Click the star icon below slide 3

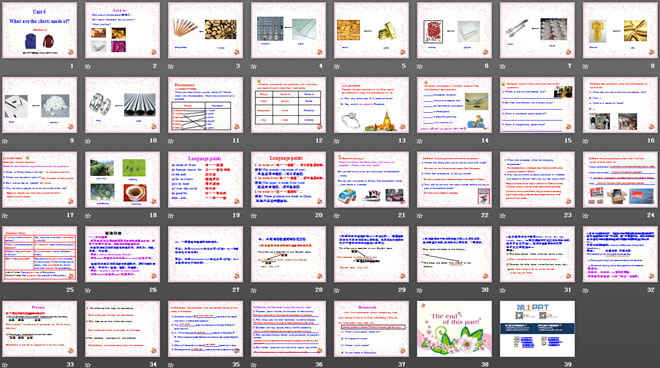pyautogui.click(x=171, y=67)
